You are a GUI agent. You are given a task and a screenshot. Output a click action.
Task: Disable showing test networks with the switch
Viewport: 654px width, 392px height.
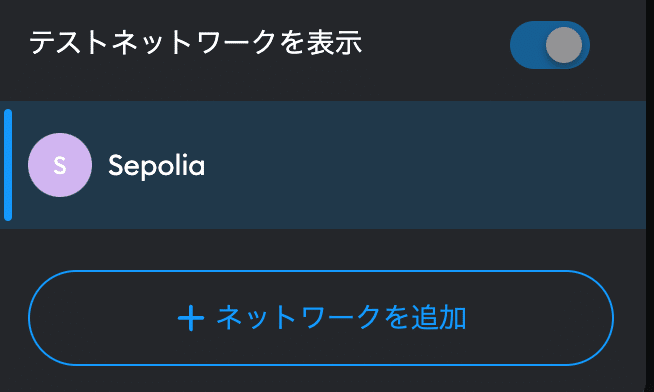click(550, 45)
